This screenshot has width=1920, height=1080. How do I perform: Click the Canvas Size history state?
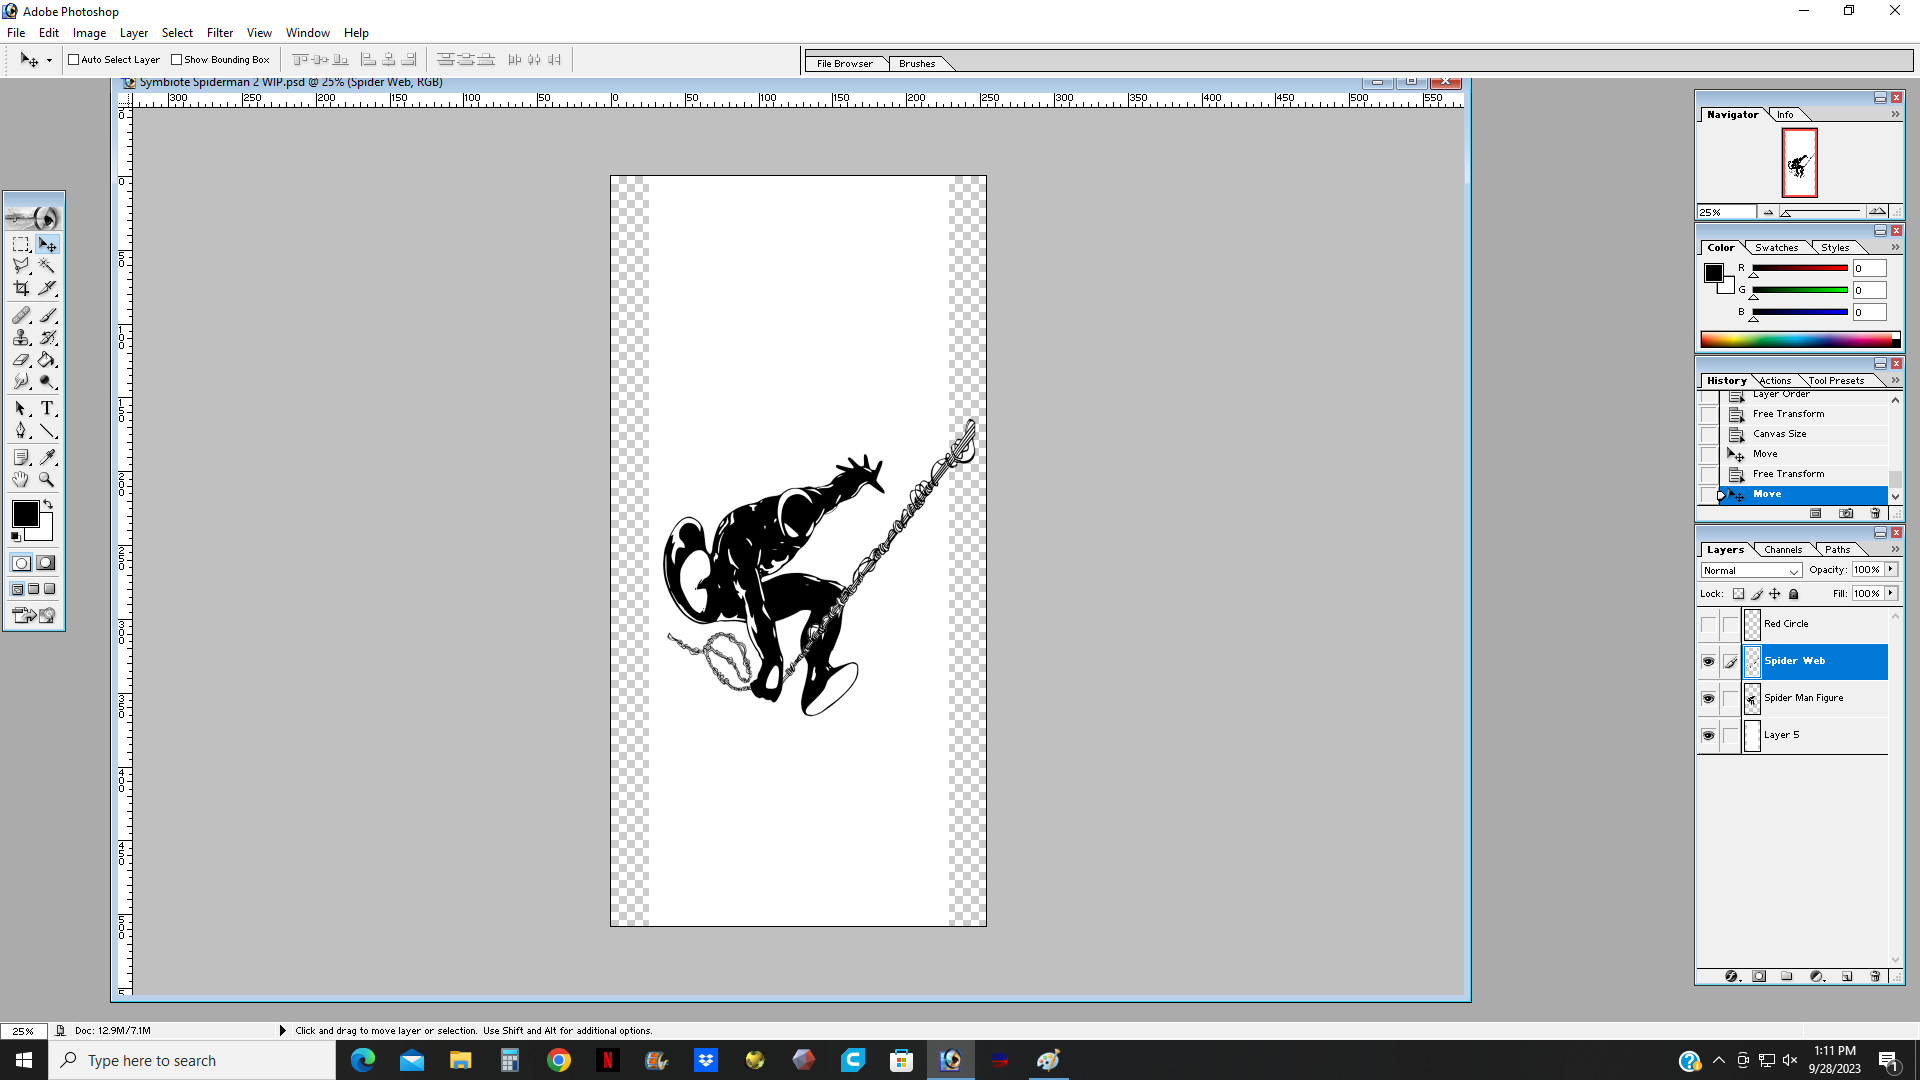coord(1779,434)
